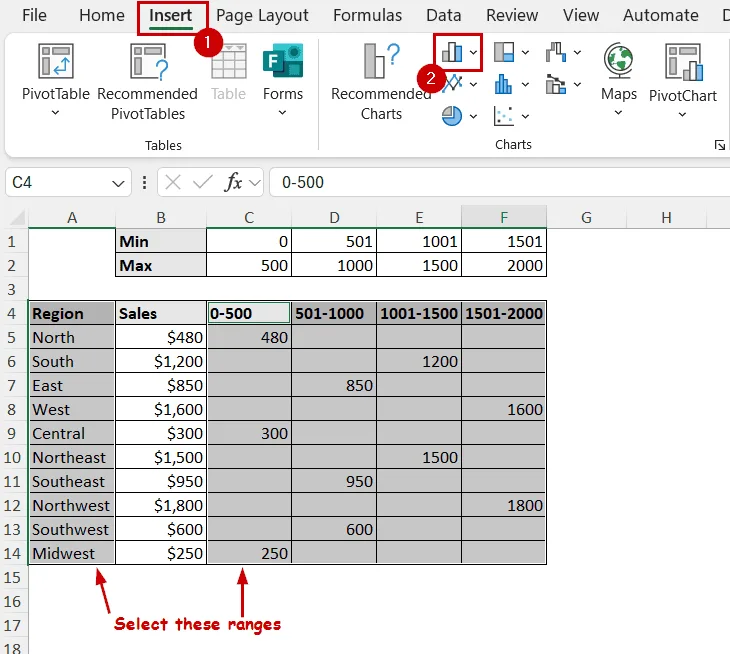Click the Maps globe icon

pyautogui.click(x=618, y=61)
